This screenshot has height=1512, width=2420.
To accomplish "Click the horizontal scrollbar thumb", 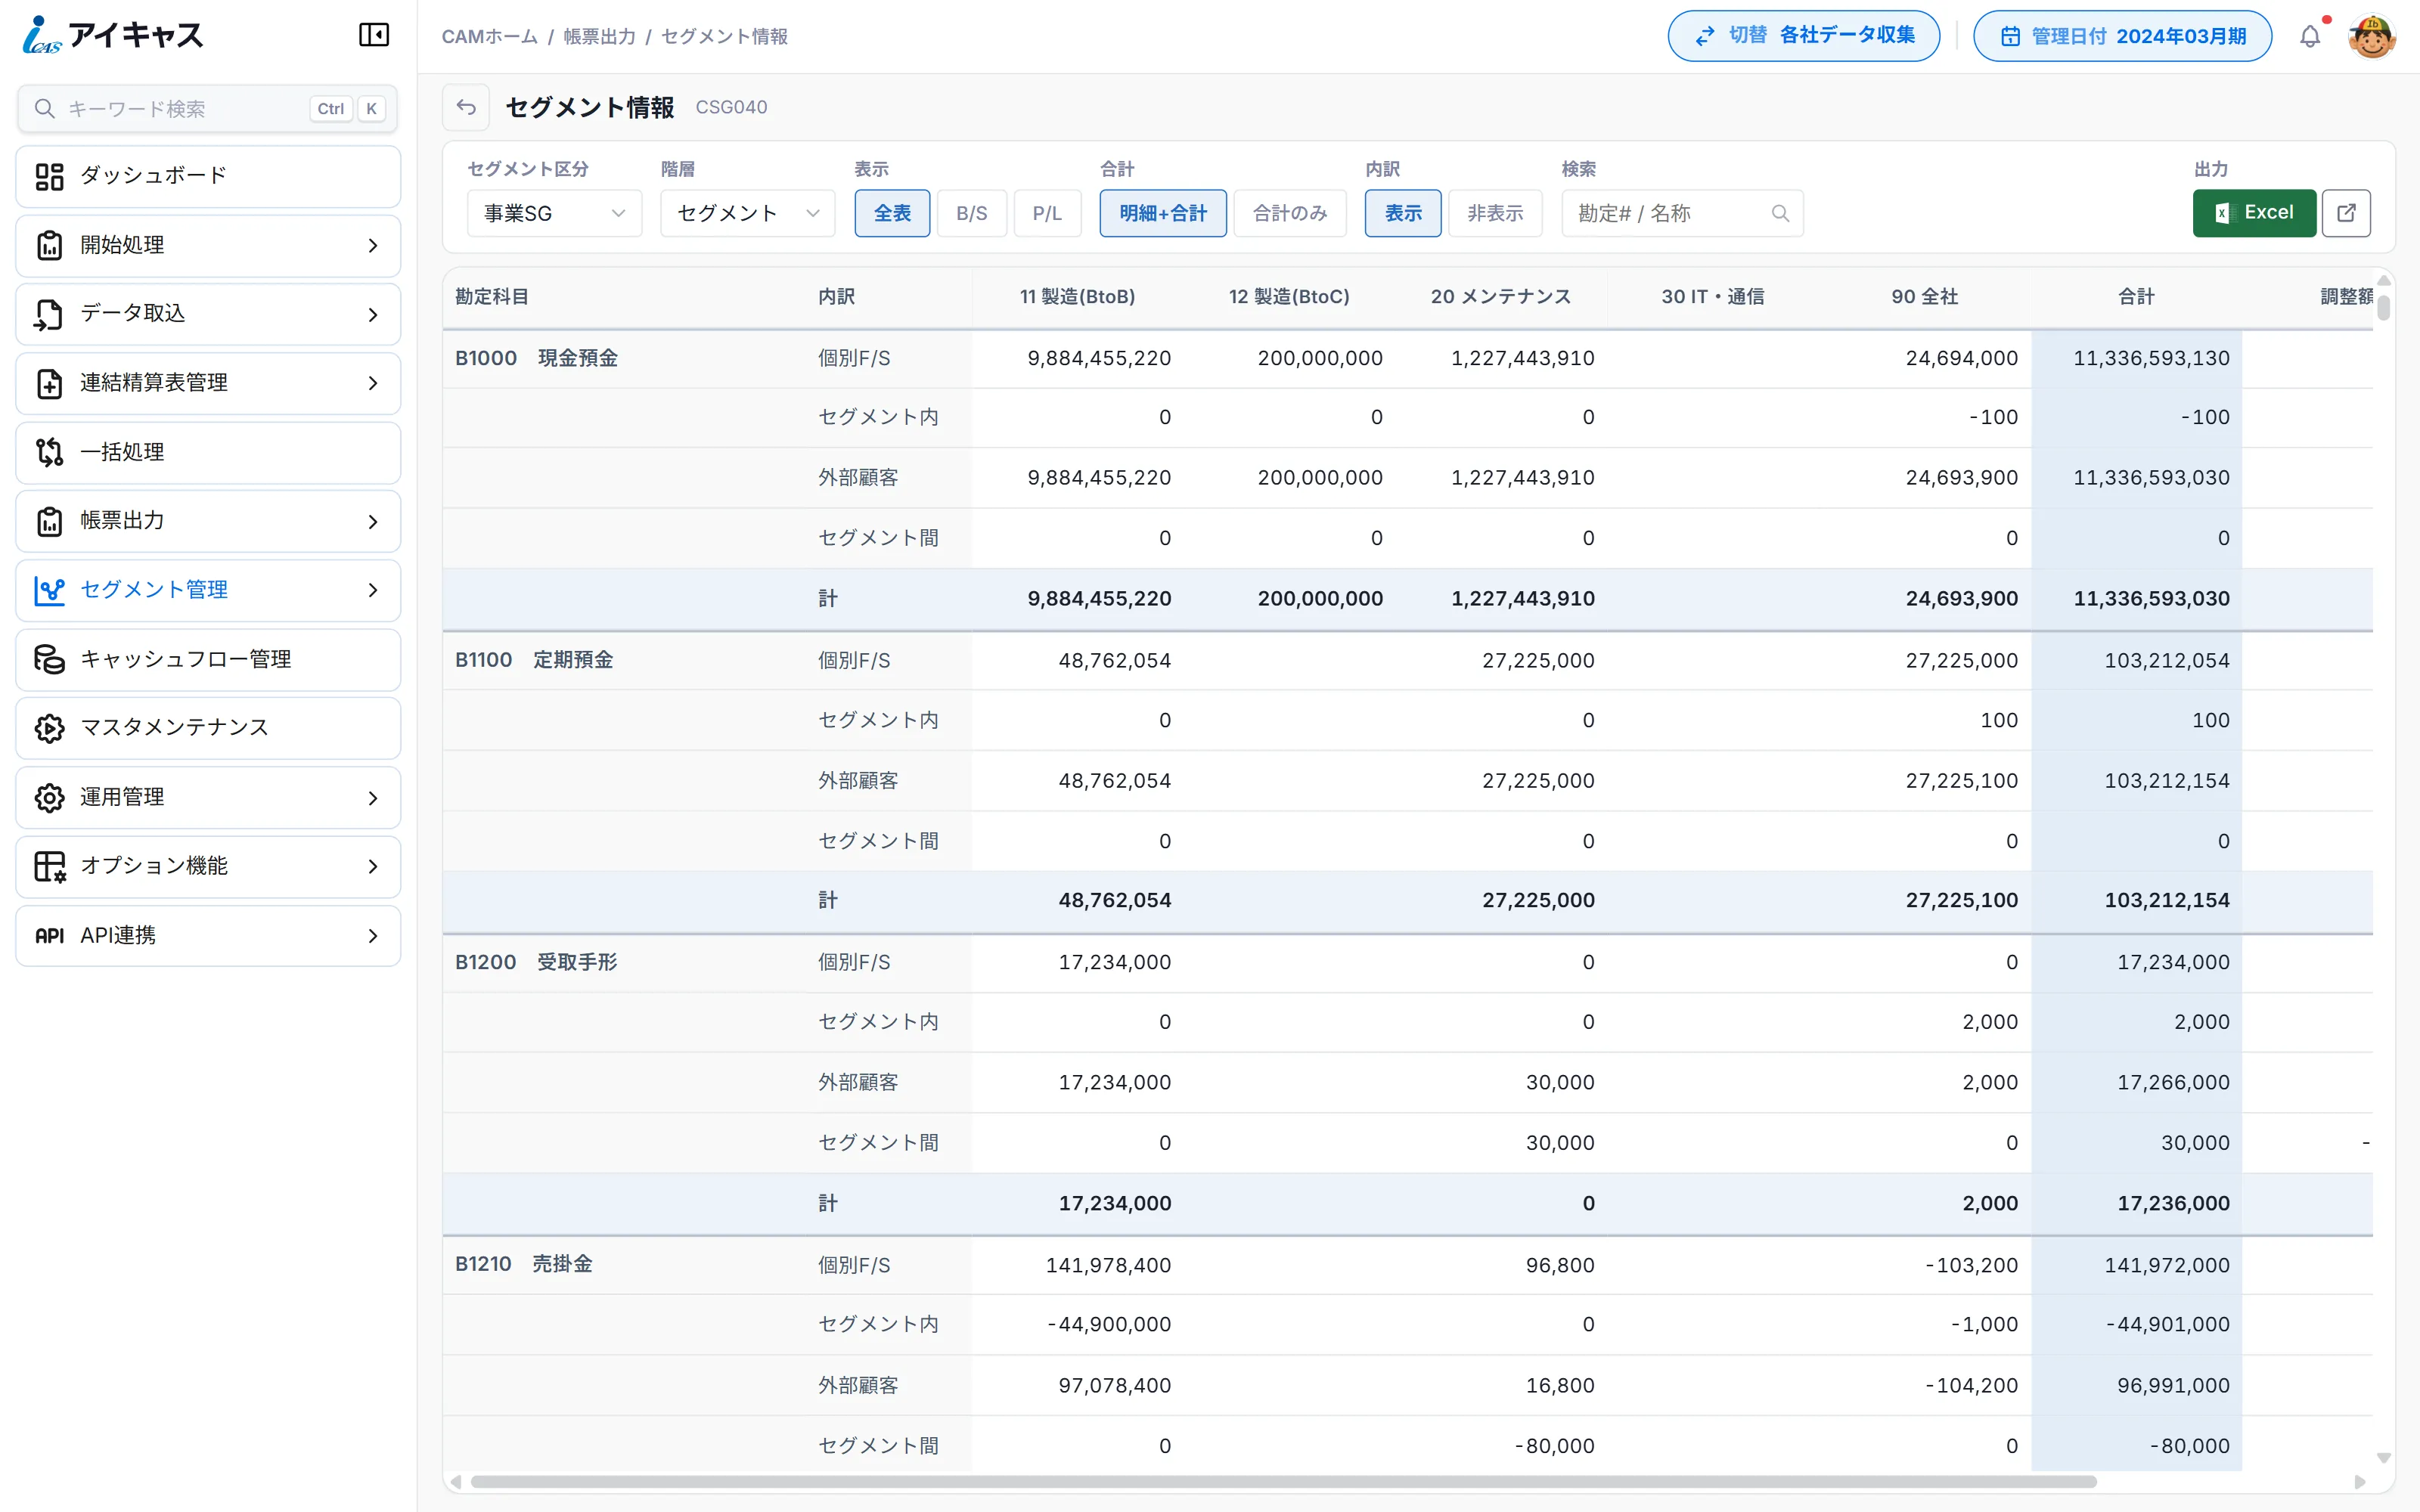I will point(1283,1481).
